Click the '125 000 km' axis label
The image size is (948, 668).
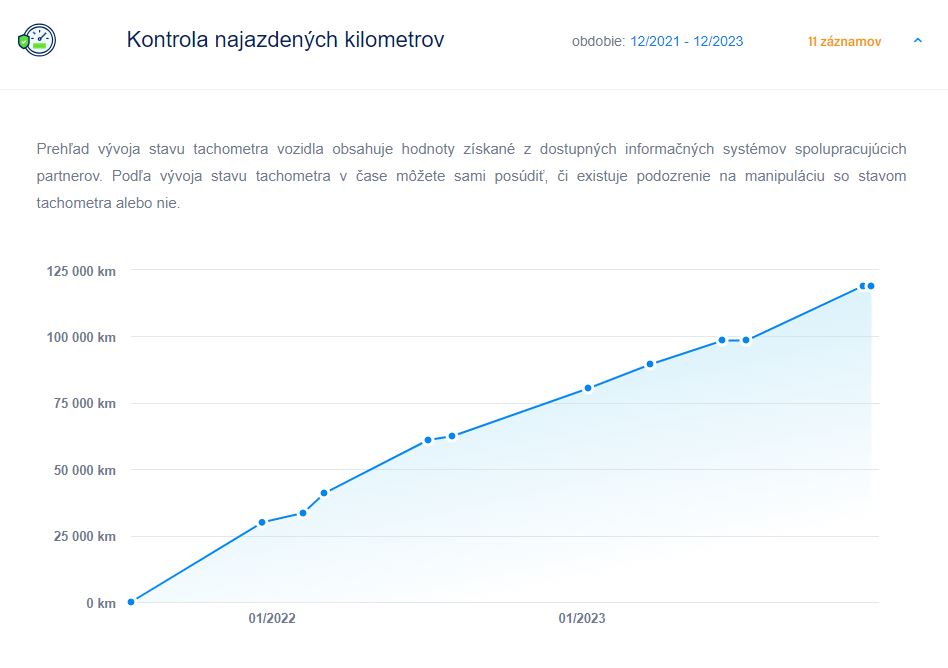pos(81,271)
